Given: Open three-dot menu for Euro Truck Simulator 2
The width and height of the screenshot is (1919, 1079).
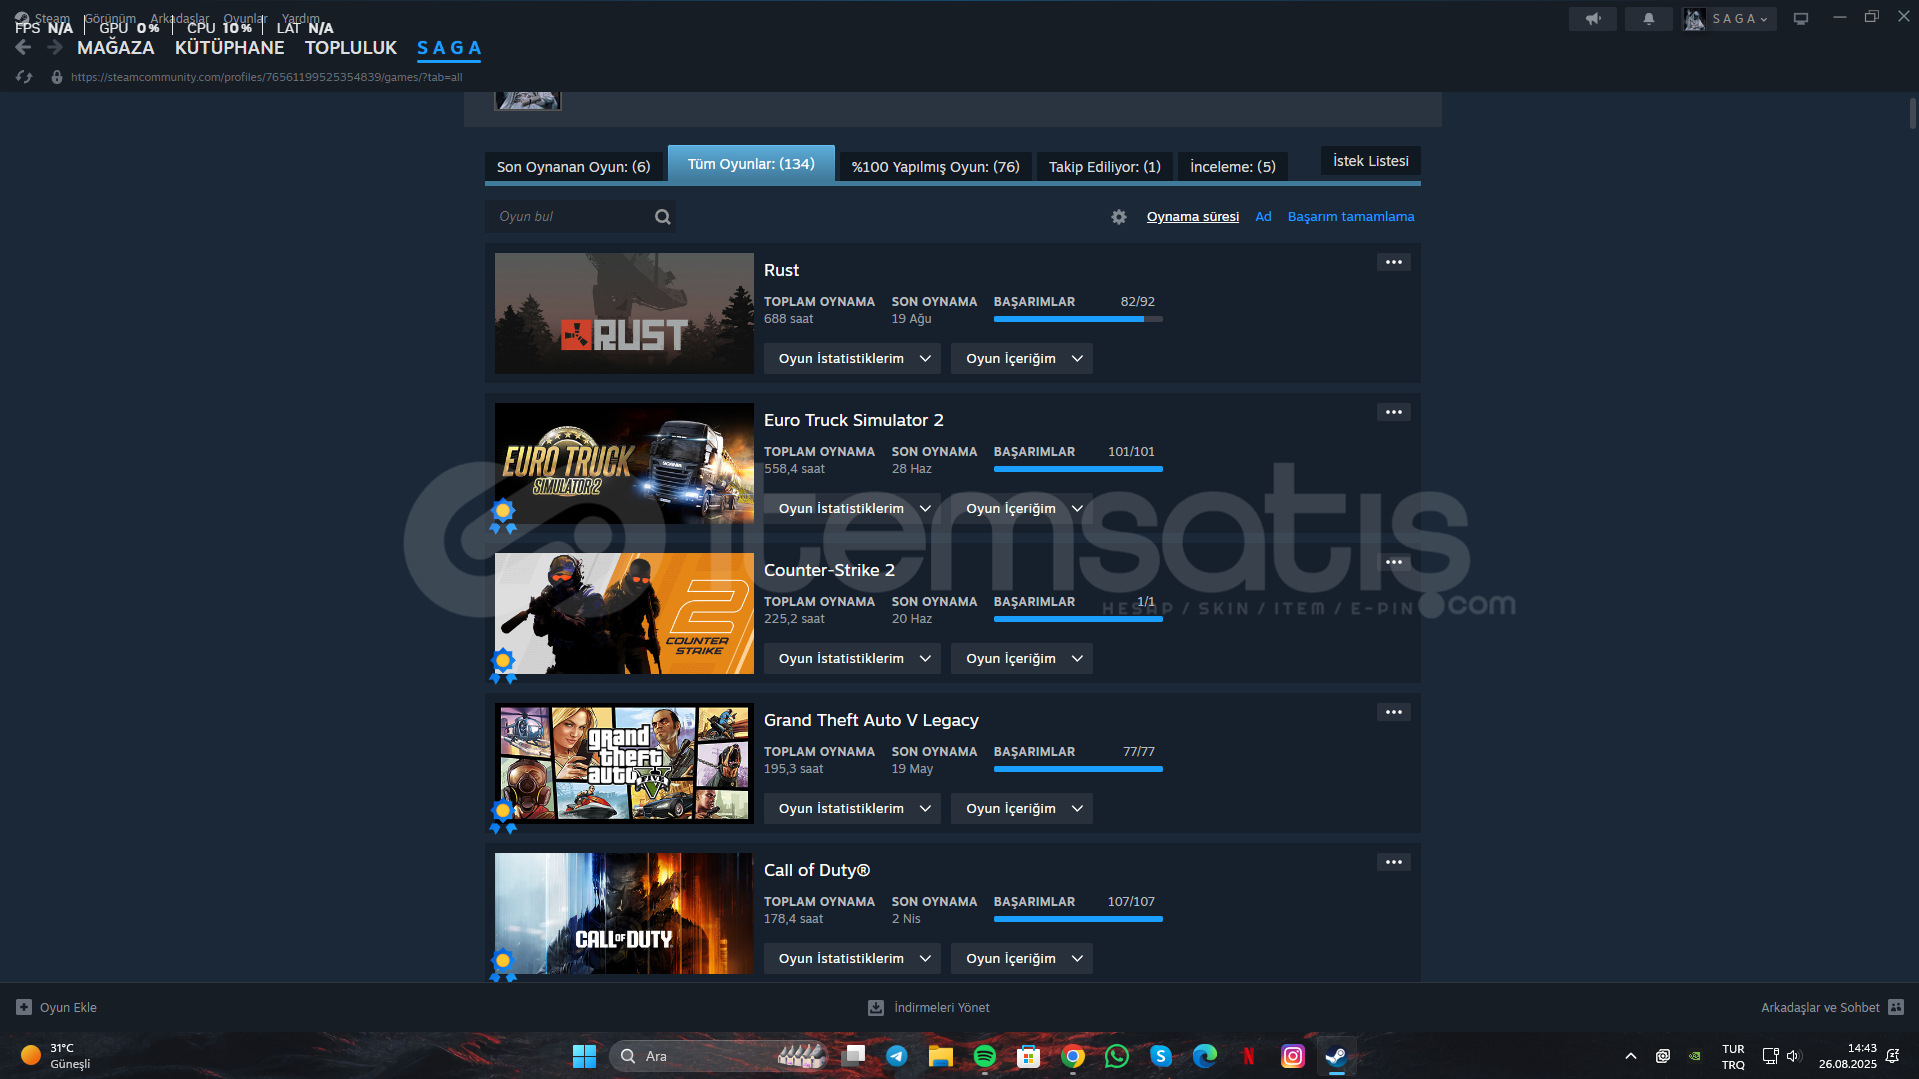Looking at the screenshot, I should pos(1394,412).
